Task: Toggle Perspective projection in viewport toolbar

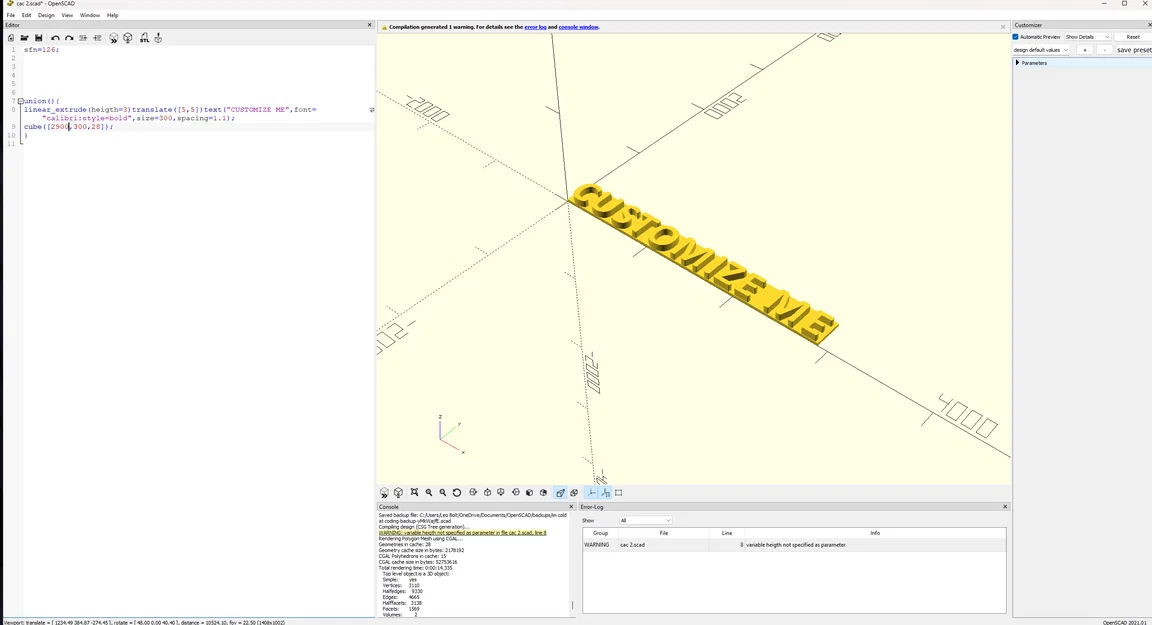Action: pos(560,493)
